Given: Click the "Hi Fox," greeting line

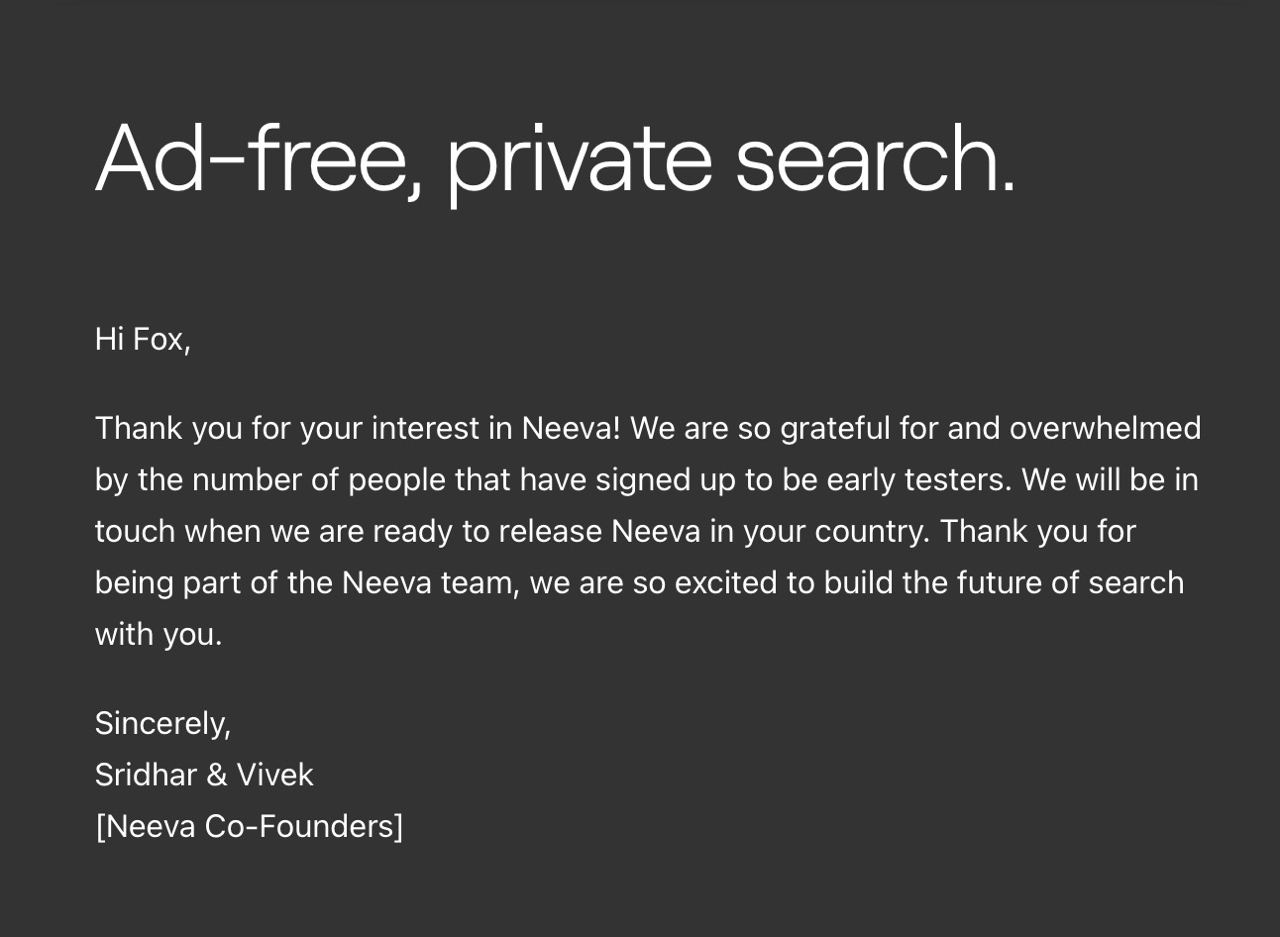Looking at the screenshot, I should [x=142, y=339].
